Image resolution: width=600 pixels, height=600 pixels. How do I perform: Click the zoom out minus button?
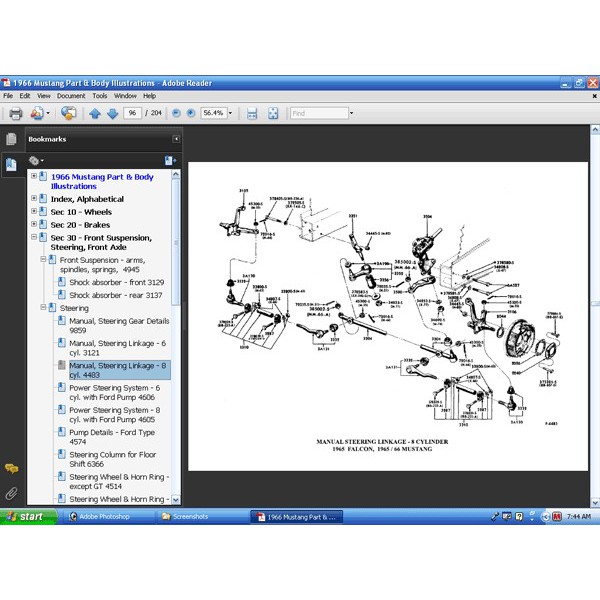point(176,113)
